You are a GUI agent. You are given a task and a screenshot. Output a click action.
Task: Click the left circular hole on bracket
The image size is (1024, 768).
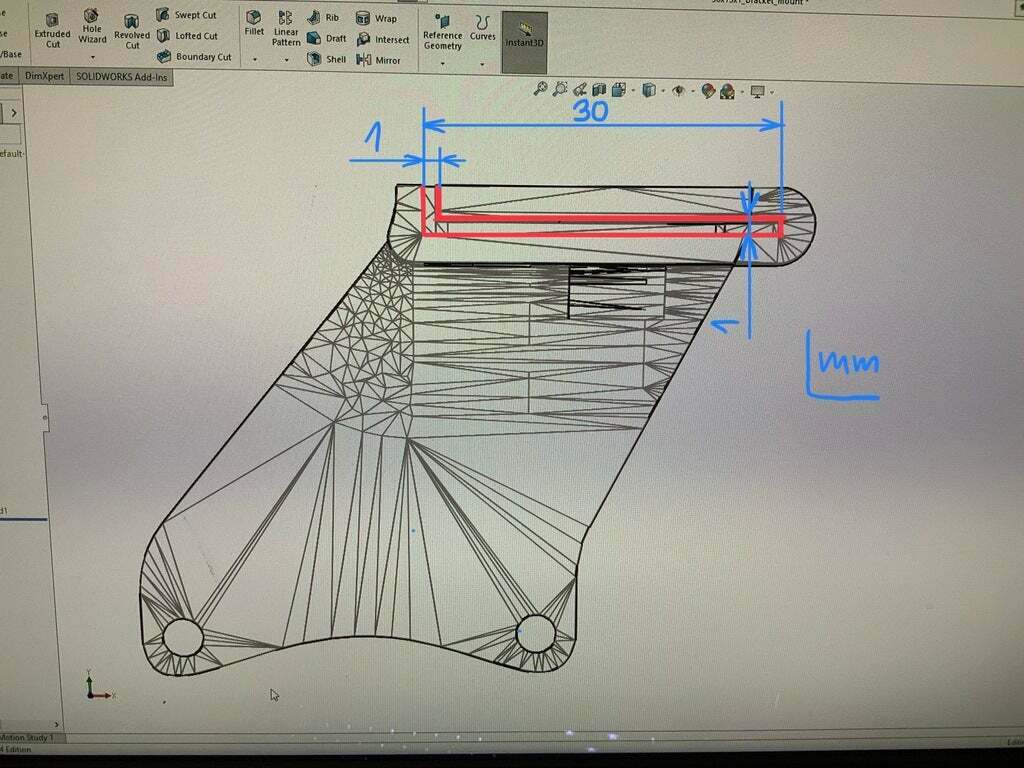[183, 637]
